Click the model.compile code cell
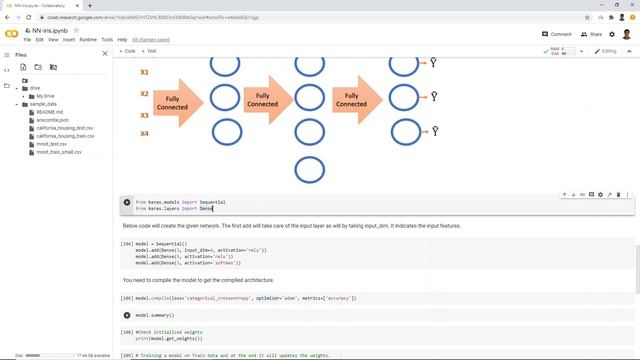The width and height of the screenshot is (640, 360). tap(377, 298)
